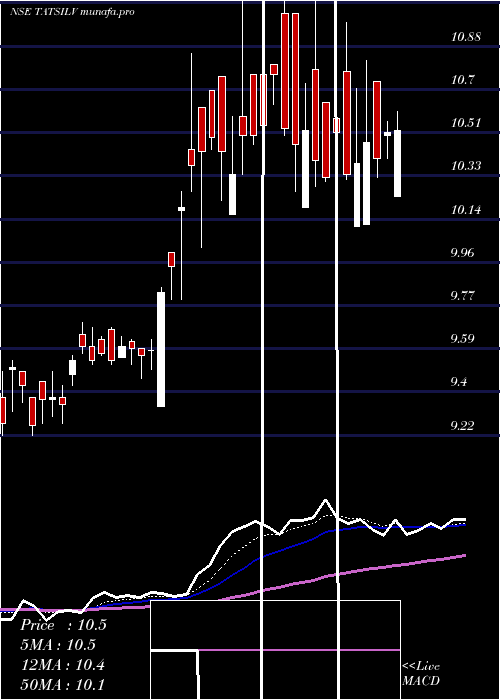500x700 pixels.
Task: Click the <<Live MACD label
Action: 421,673
